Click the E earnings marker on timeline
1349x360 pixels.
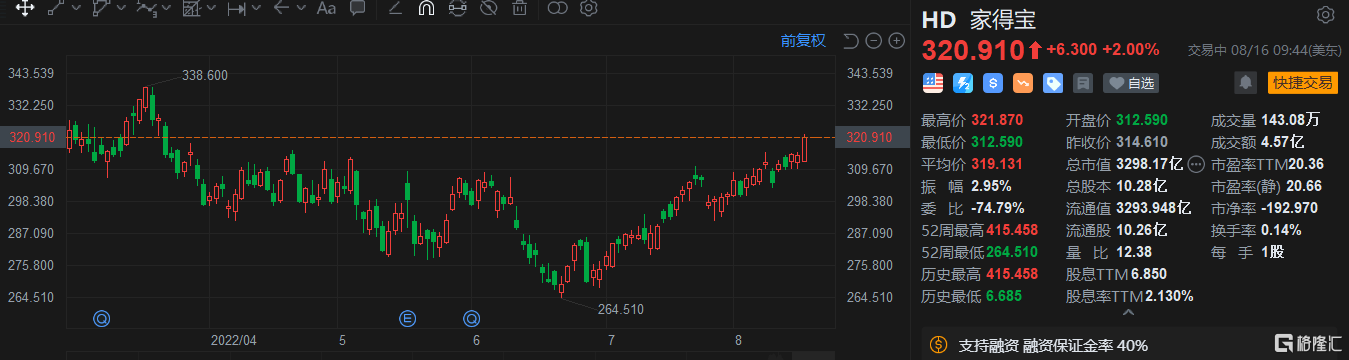coord(408,319)
